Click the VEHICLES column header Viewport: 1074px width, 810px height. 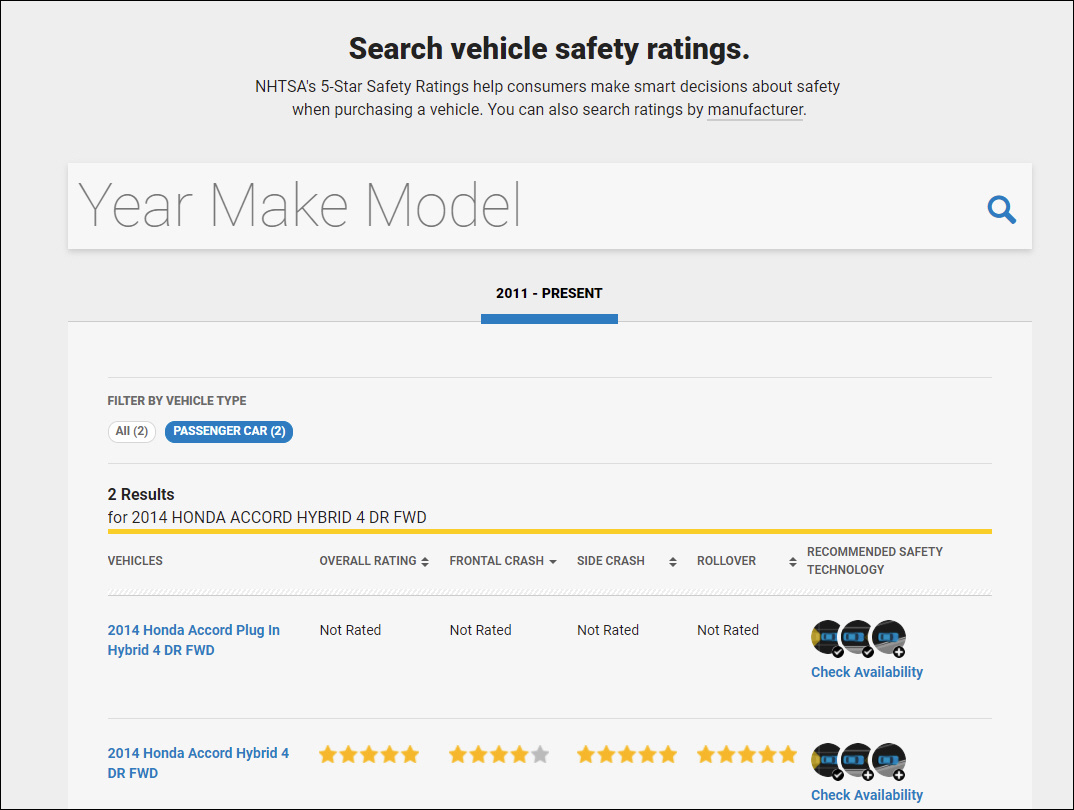tap(135, 561)
